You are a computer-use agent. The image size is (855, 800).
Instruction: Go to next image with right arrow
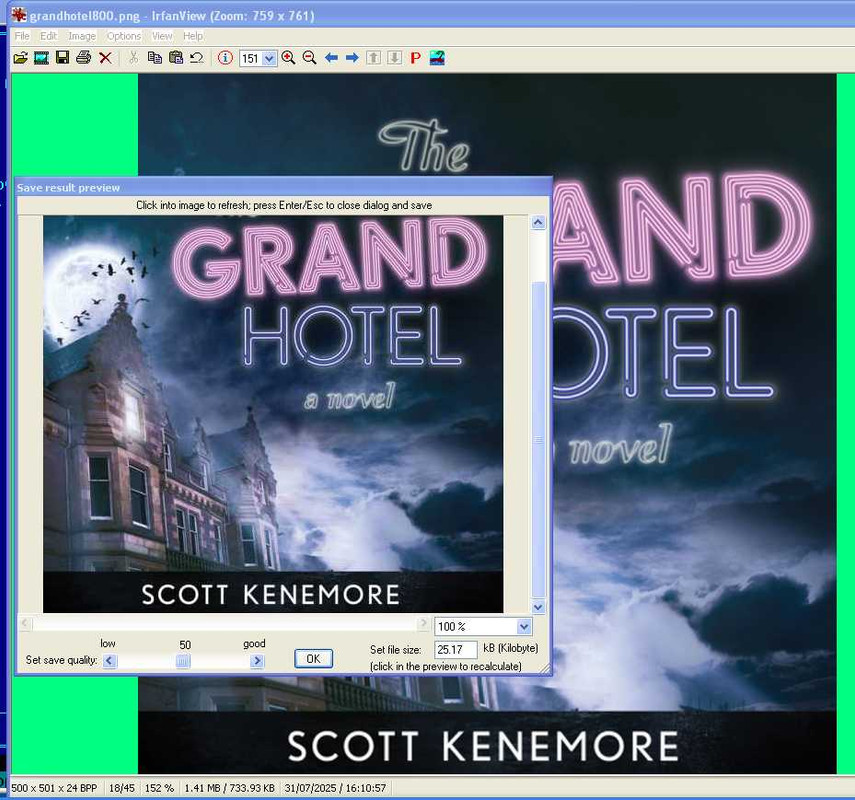[x=352, y=58]
